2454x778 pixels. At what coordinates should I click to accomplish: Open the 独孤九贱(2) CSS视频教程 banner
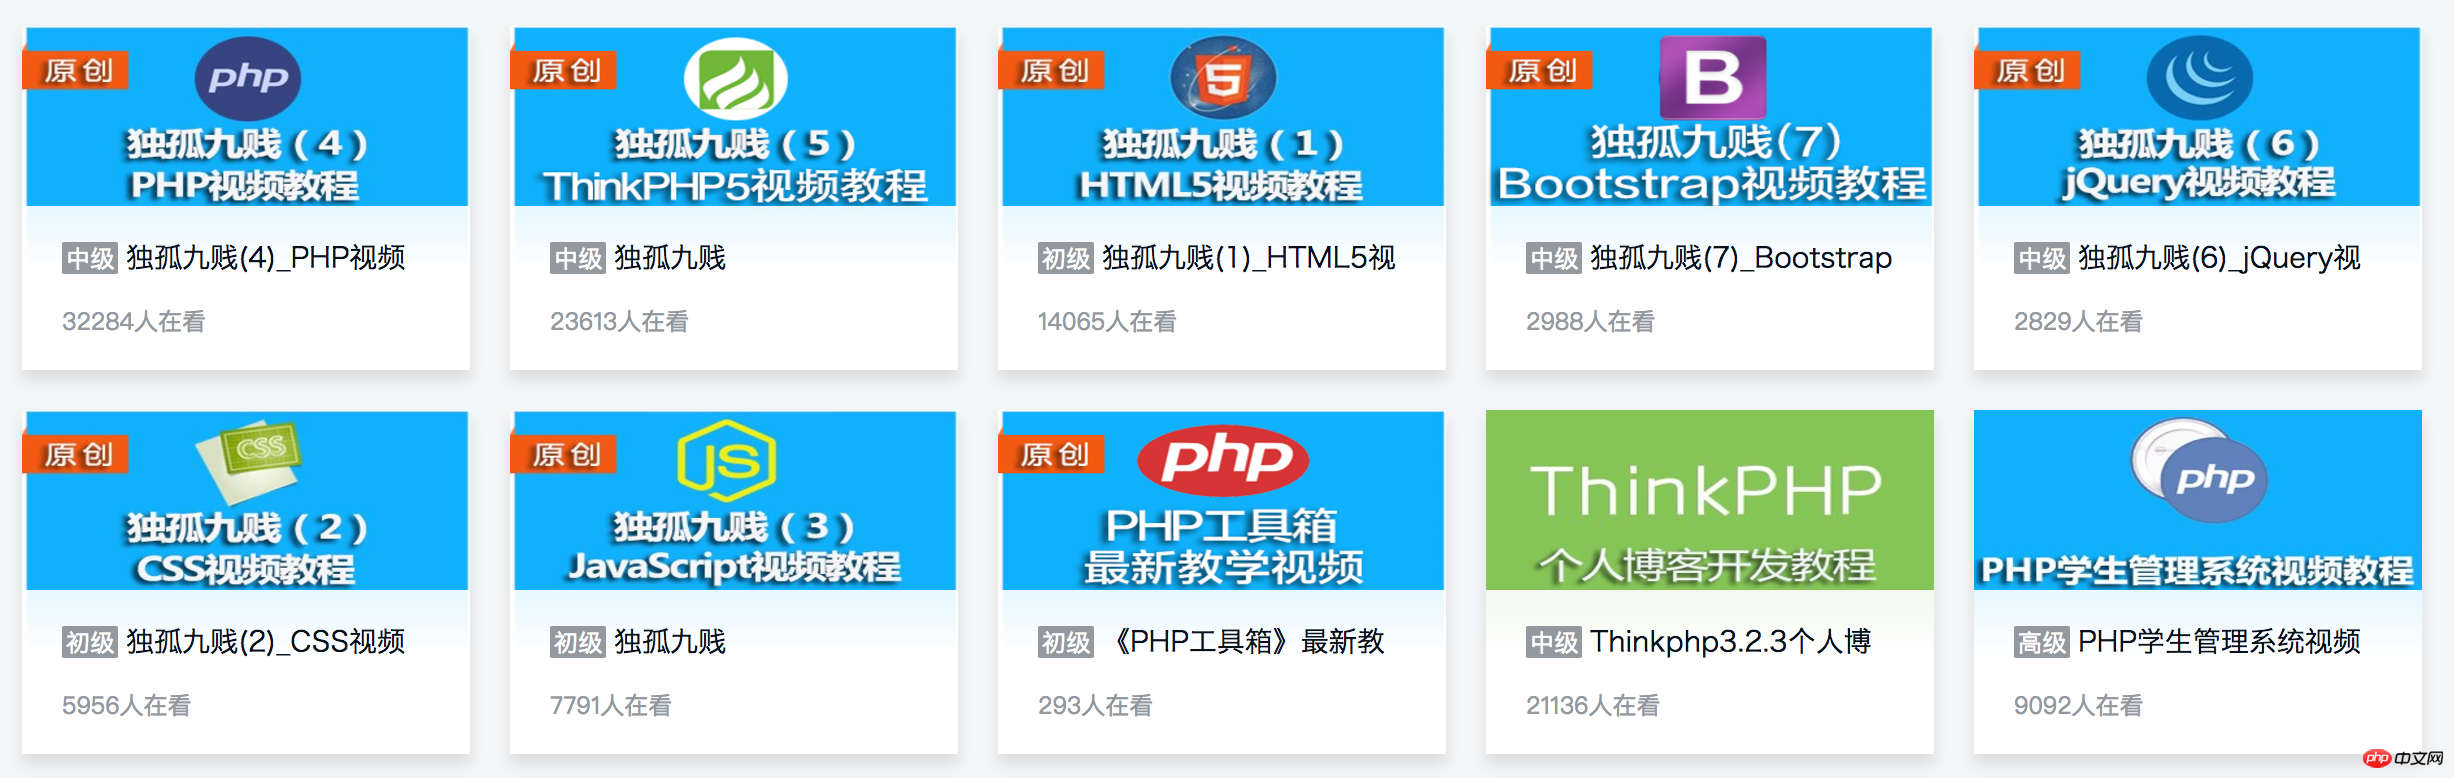pos(247,501)
